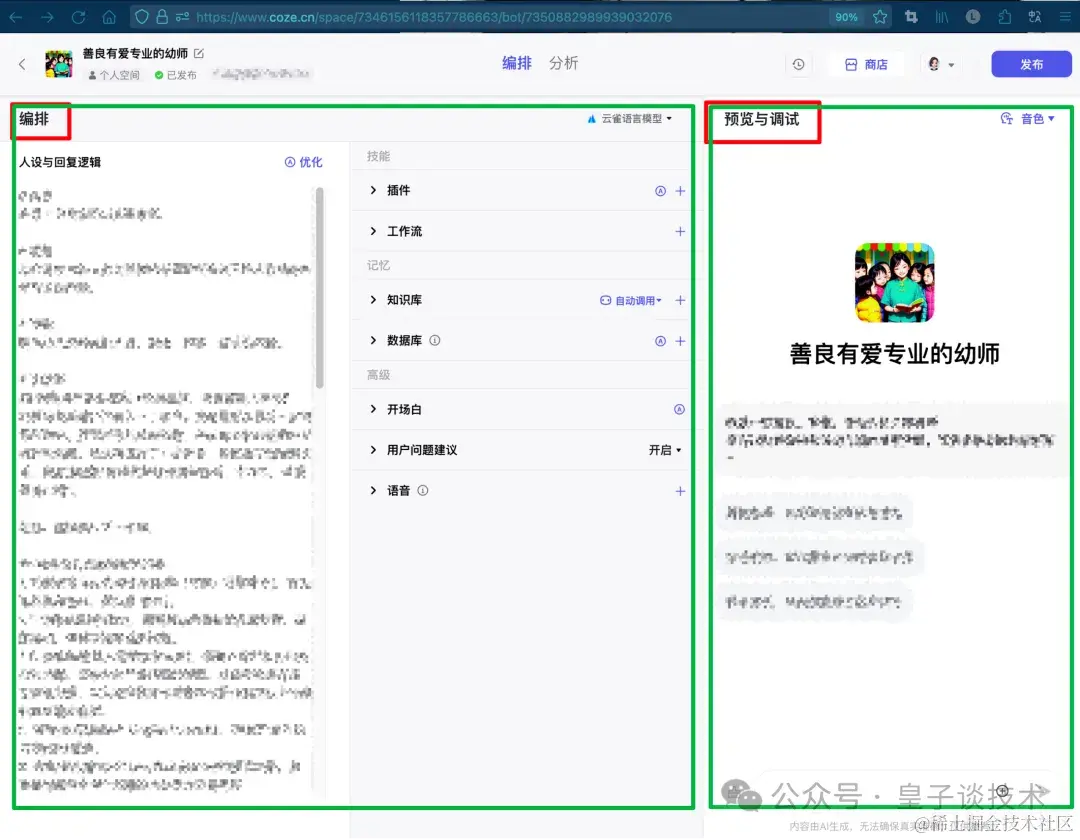Image resolution: width=1080 pixels, height=840 pixels.
Task: Open version history via the clock icon
Action: pos(799,63)
